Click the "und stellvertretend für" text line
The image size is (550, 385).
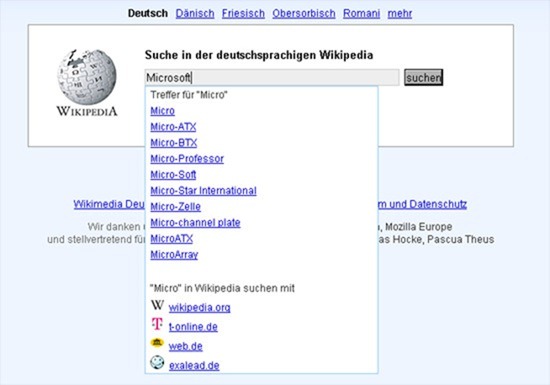96,239
